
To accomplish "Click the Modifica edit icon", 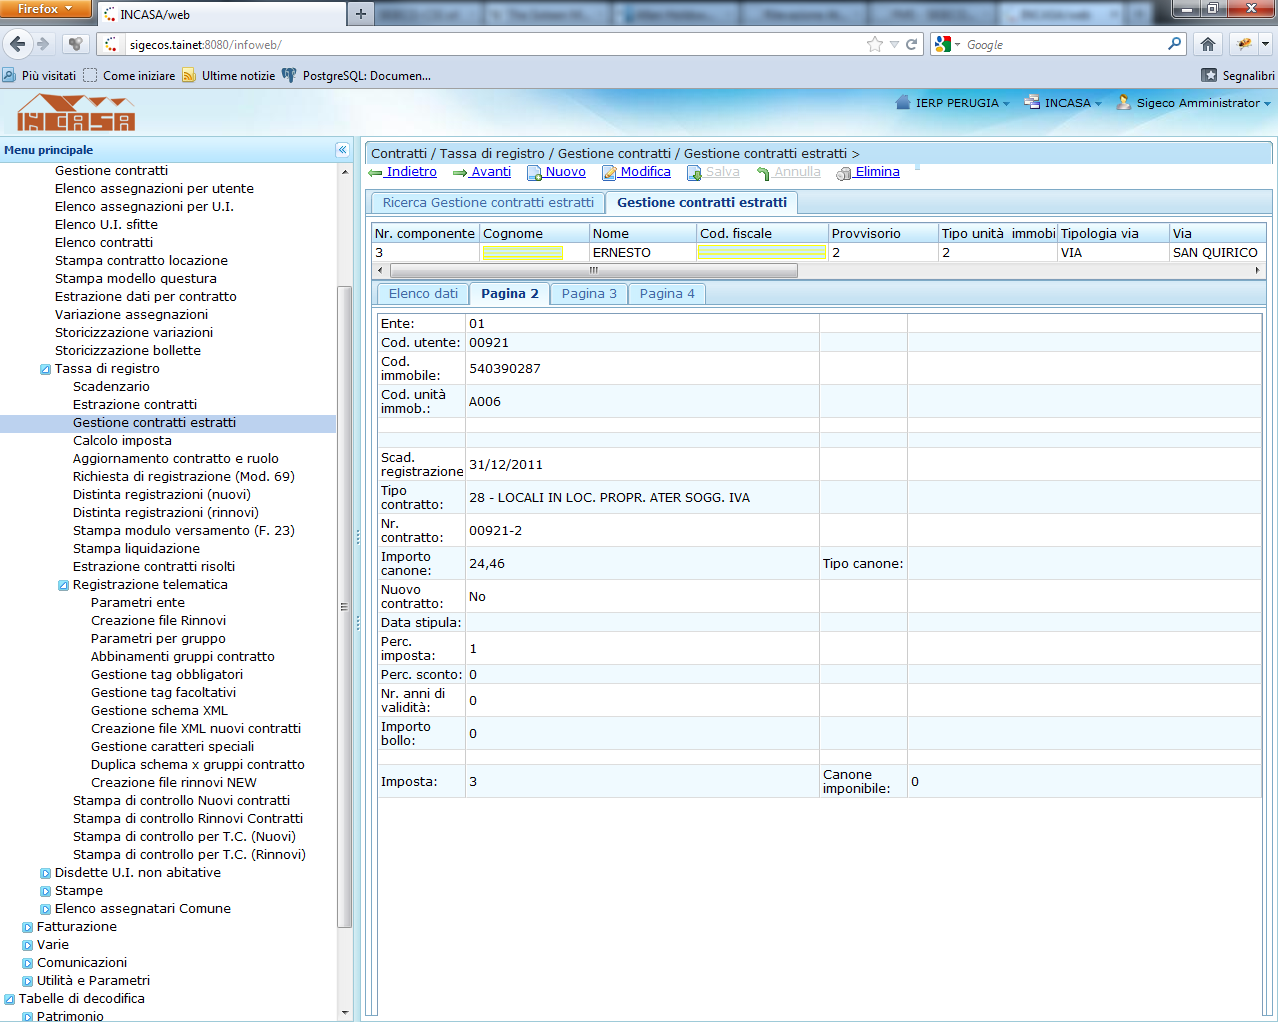I will pyautogui.click(x=609, y=173).
